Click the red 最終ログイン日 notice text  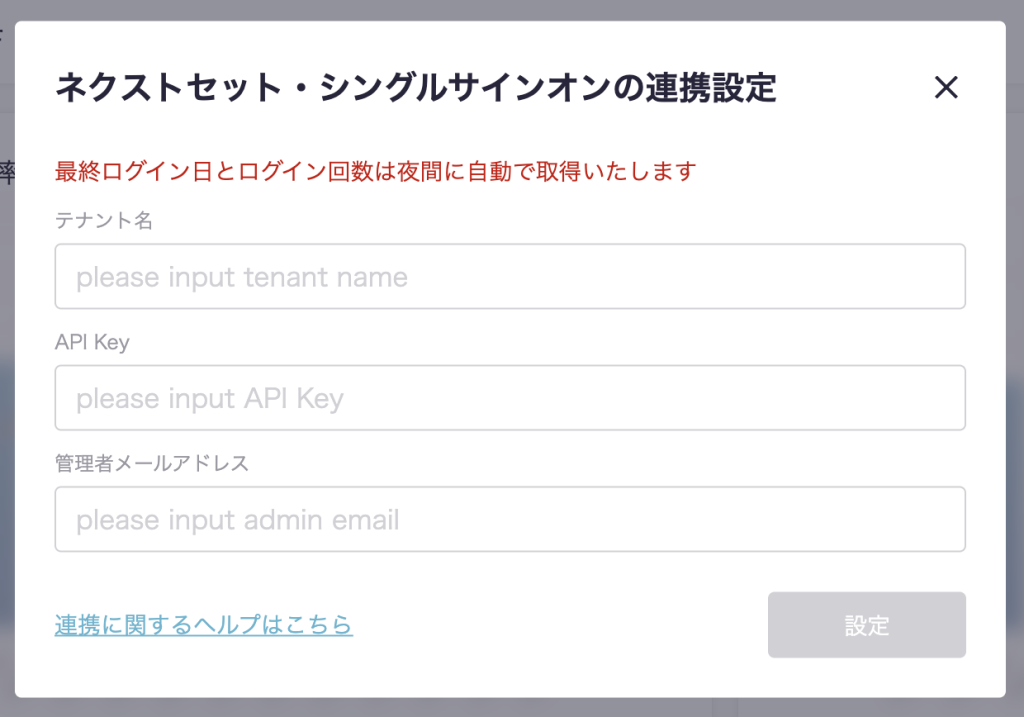pos(375,171)
